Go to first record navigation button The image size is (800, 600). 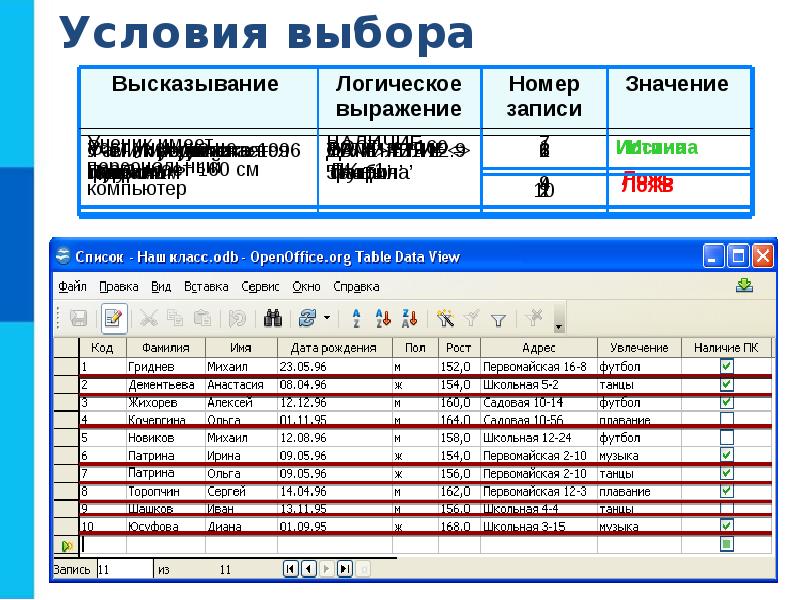pyautogui.click(x=291, y=569)
